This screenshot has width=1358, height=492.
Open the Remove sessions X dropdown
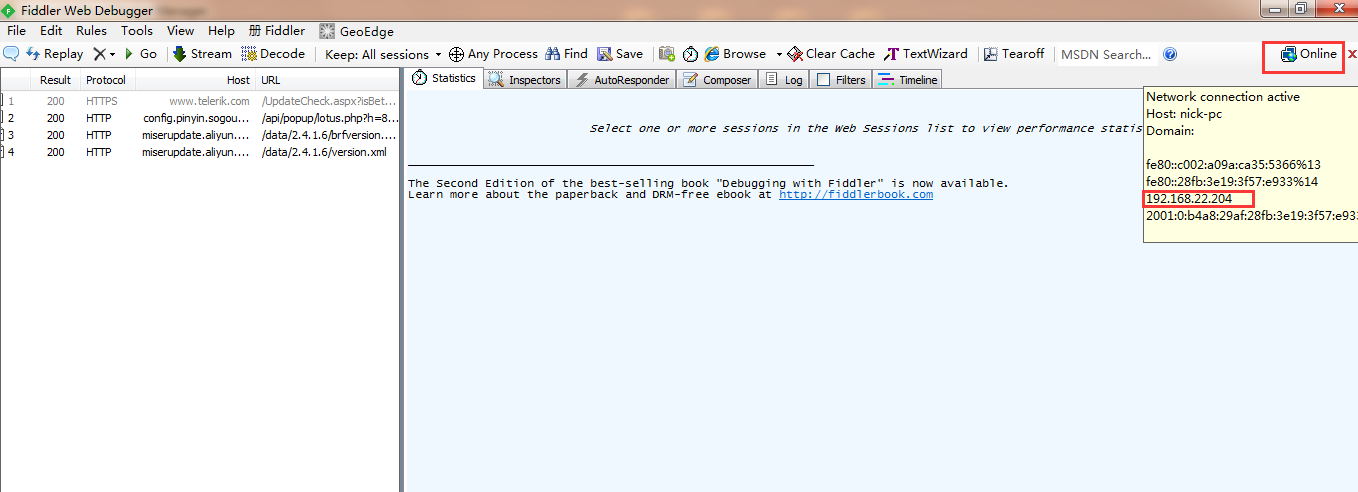[x=104, y=54]
